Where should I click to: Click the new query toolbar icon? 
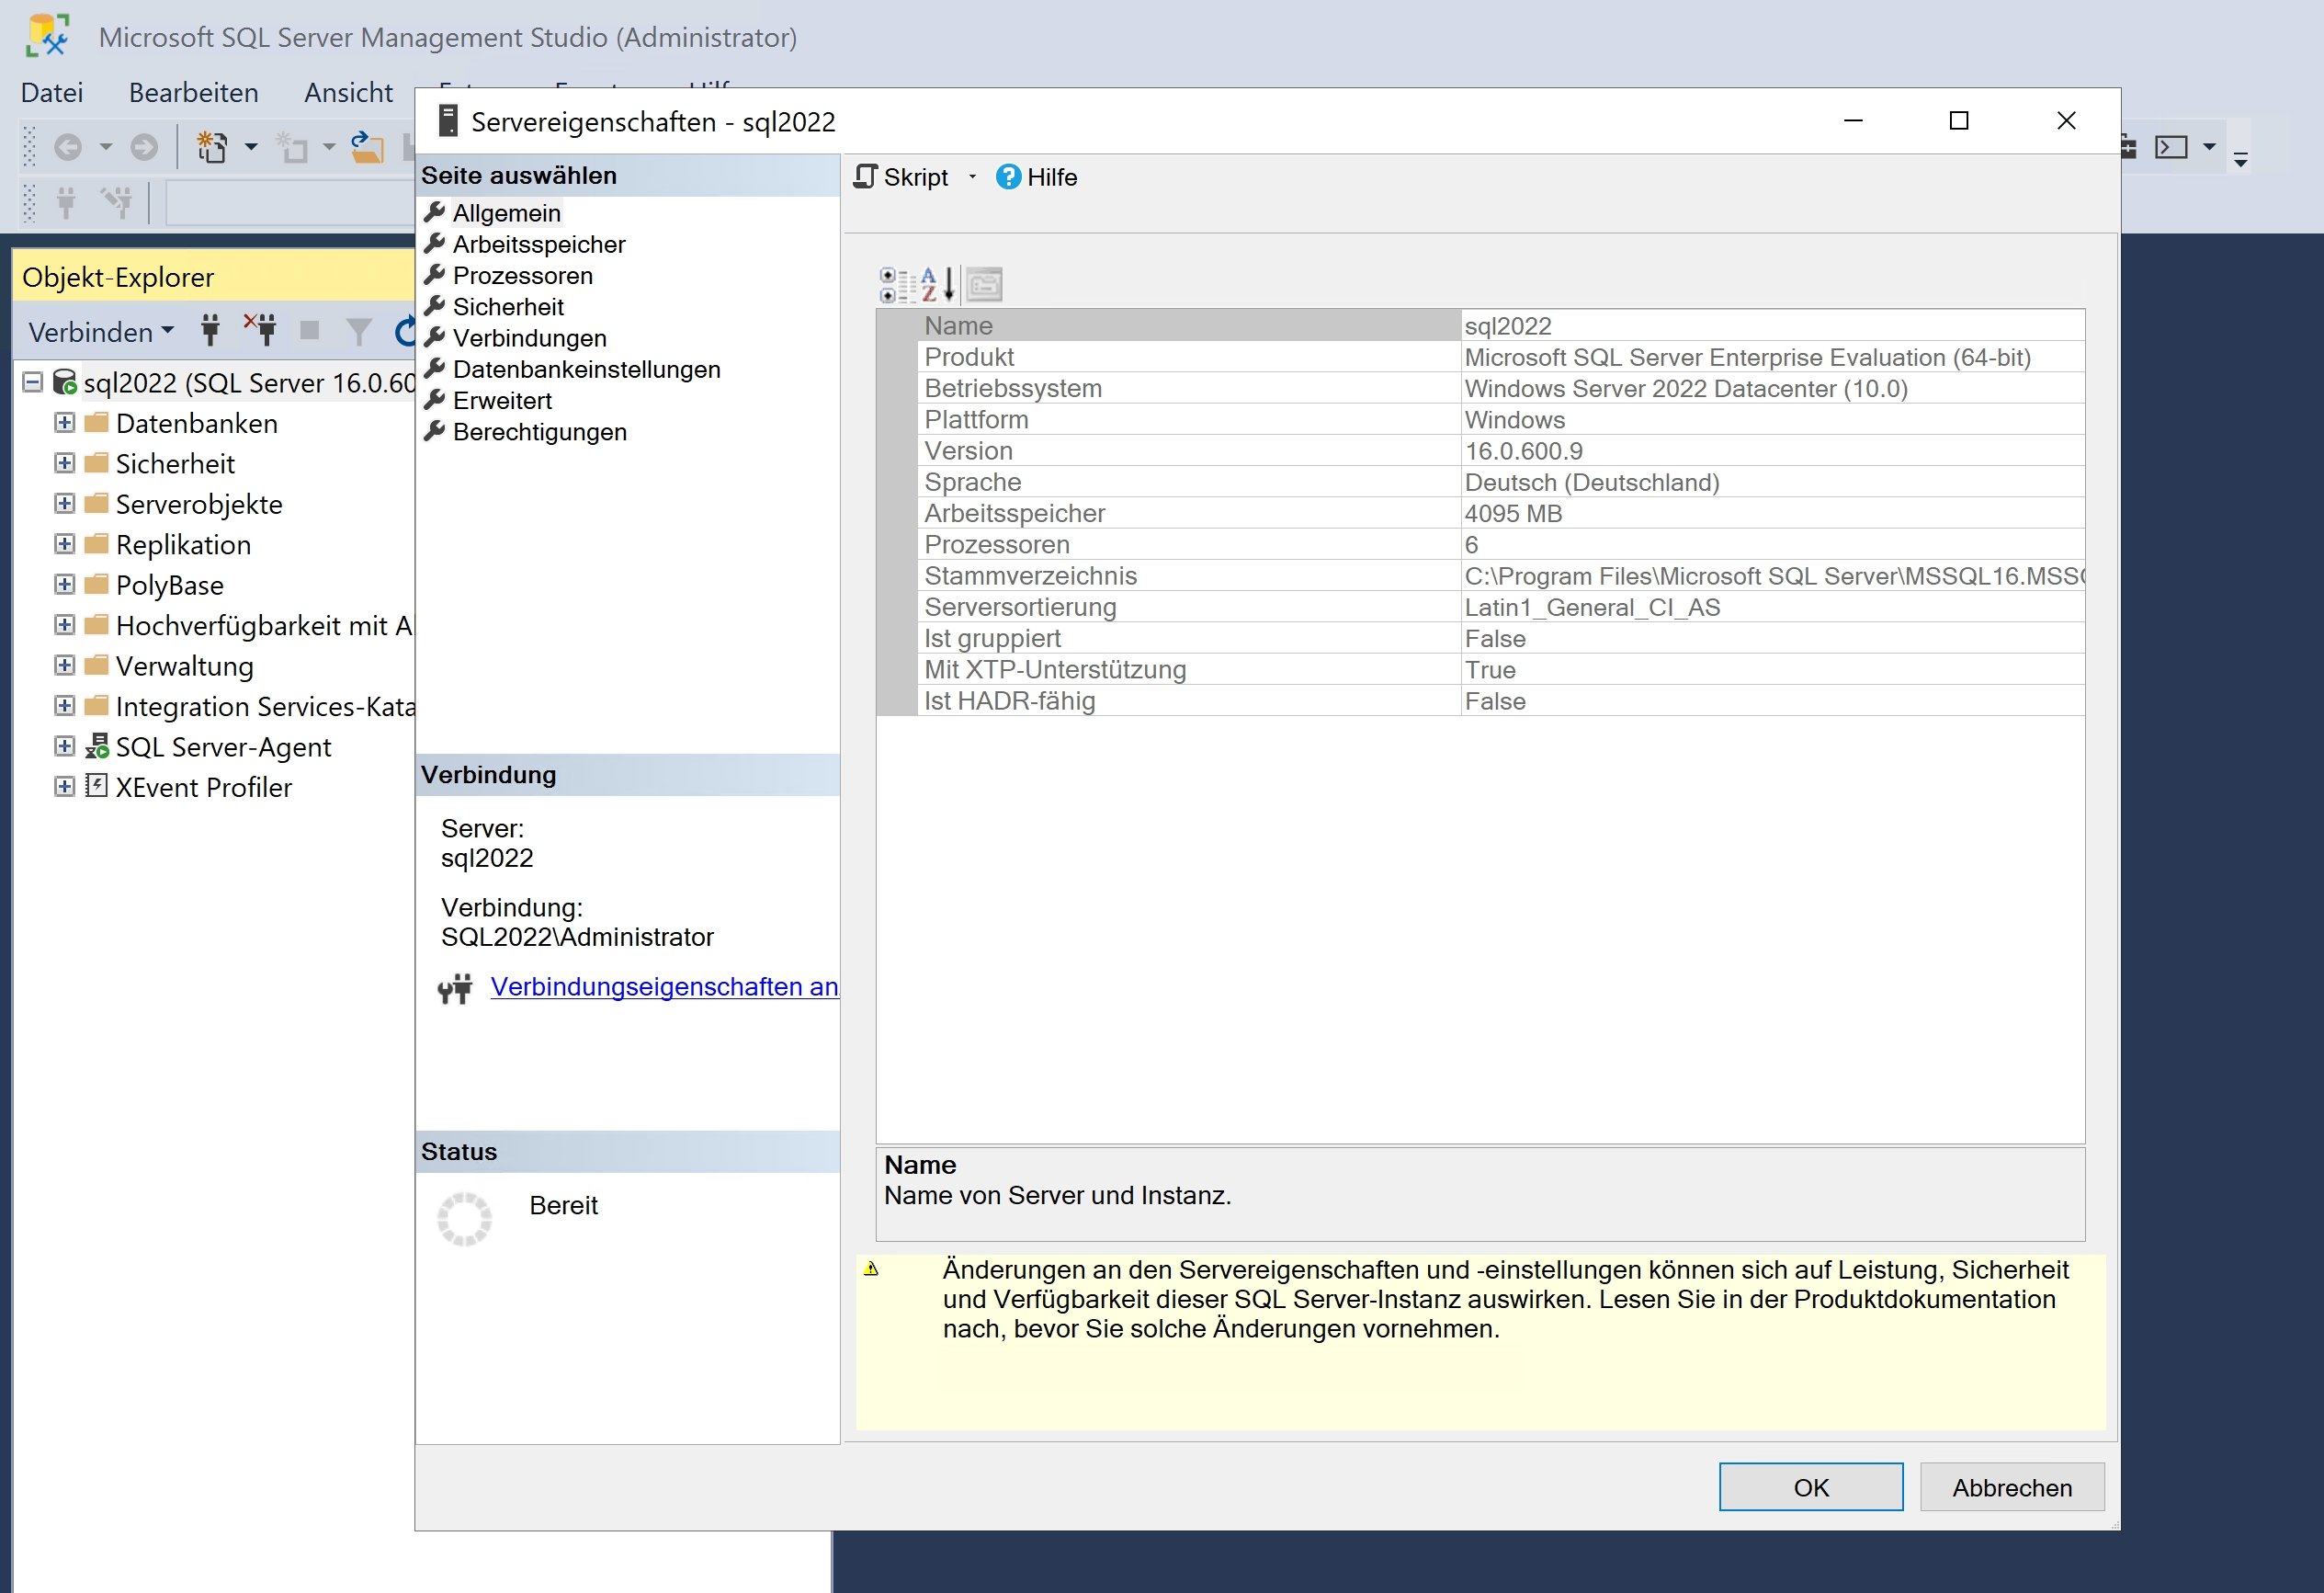point(212,147)
